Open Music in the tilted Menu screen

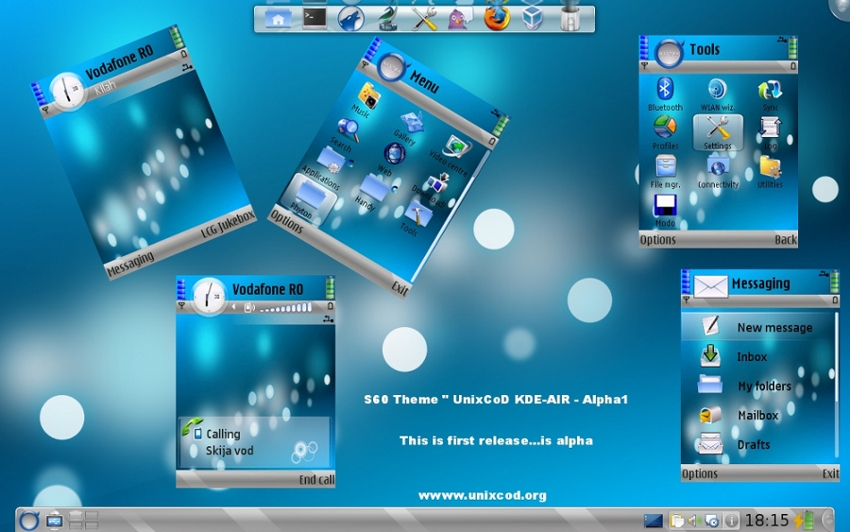click(368, 98)
